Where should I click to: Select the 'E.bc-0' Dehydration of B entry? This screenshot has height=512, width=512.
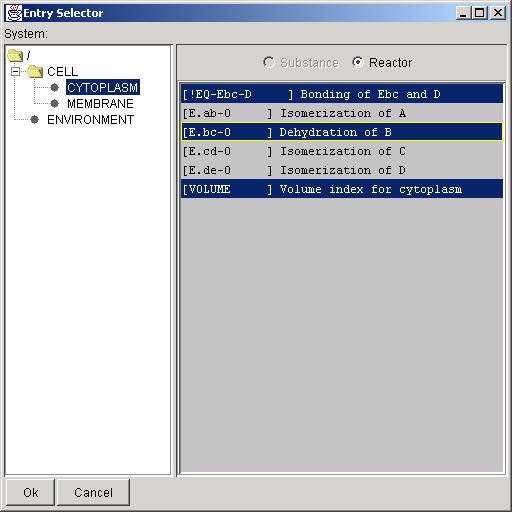[342, 132]
